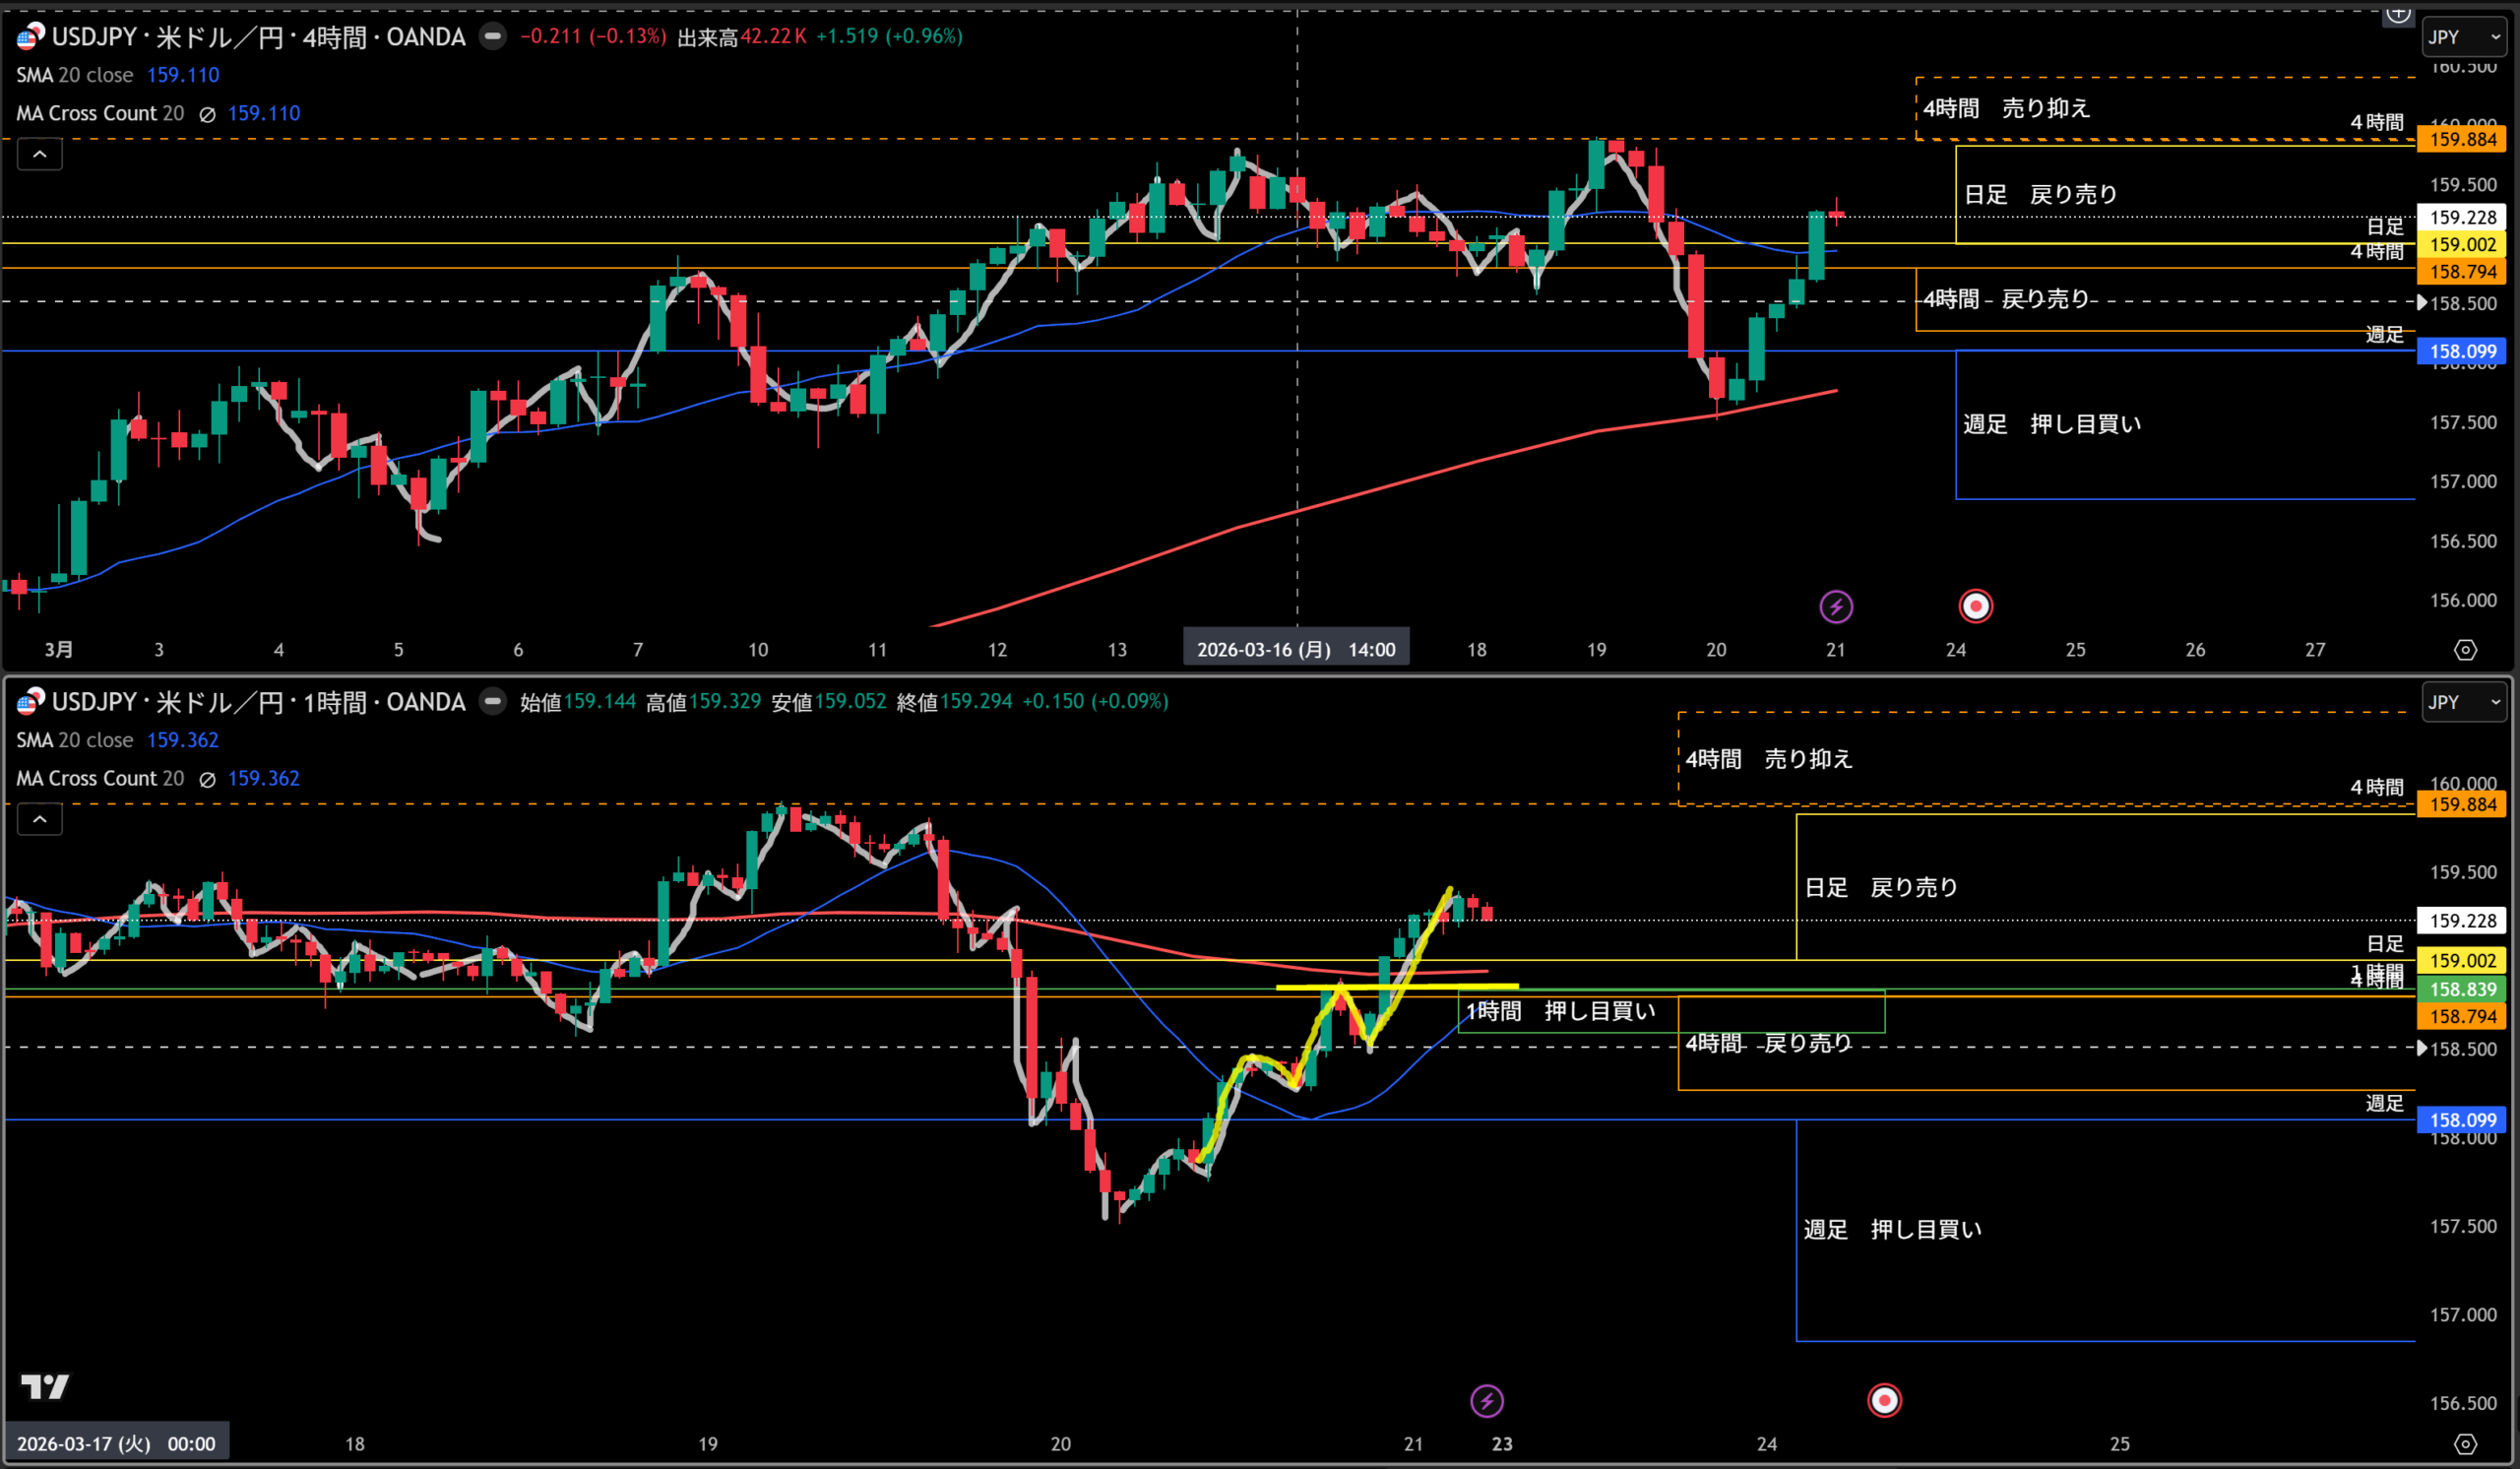This screenshot has height=1469, width=2520.
Task: Select the USDJPY 1時間 symbol title
Action: click(x=258, y=702)
